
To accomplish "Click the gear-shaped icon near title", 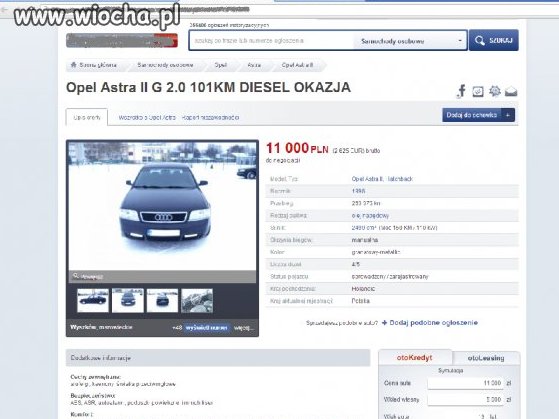I will (494, 91).
